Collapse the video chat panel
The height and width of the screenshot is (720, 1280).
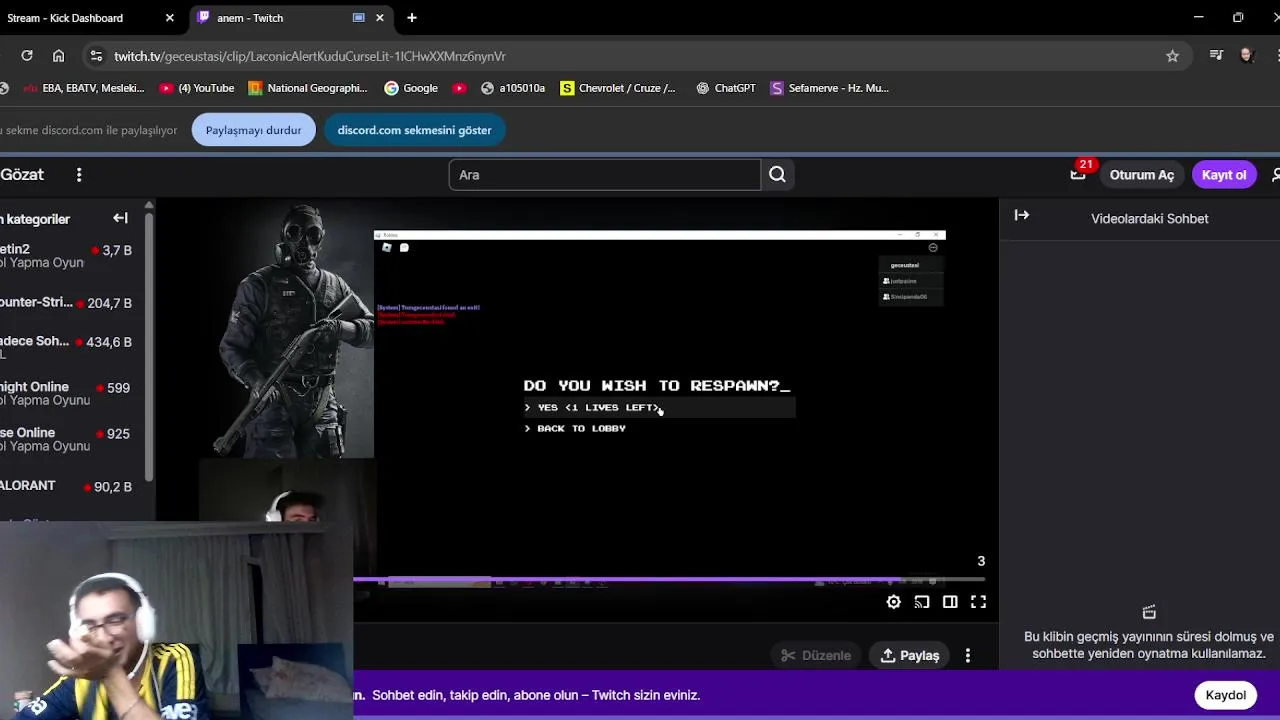point(1021,216)
